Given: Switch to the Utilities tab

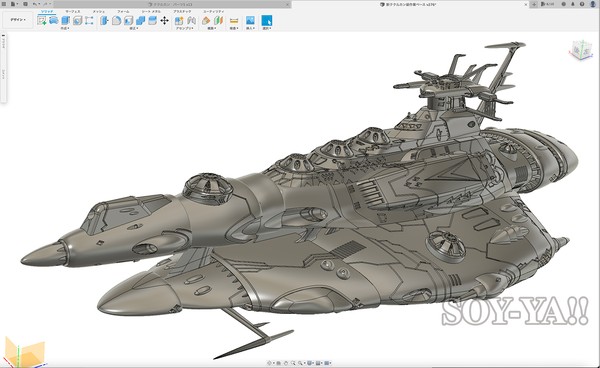Looking at the screenshot, I should (214, 11).
